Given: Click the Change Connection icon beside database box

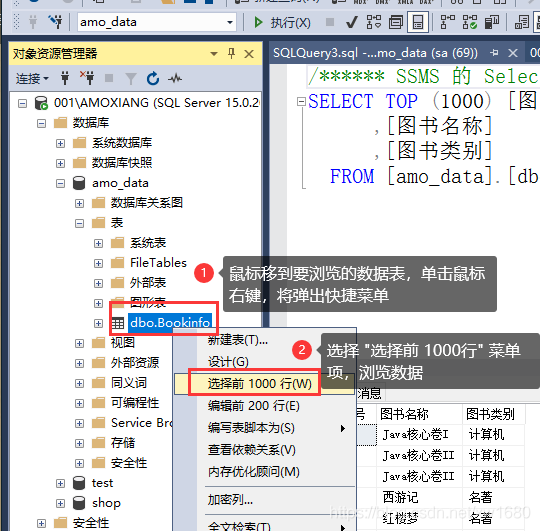Looking at the screenshot, I should [x=55, y=22].
